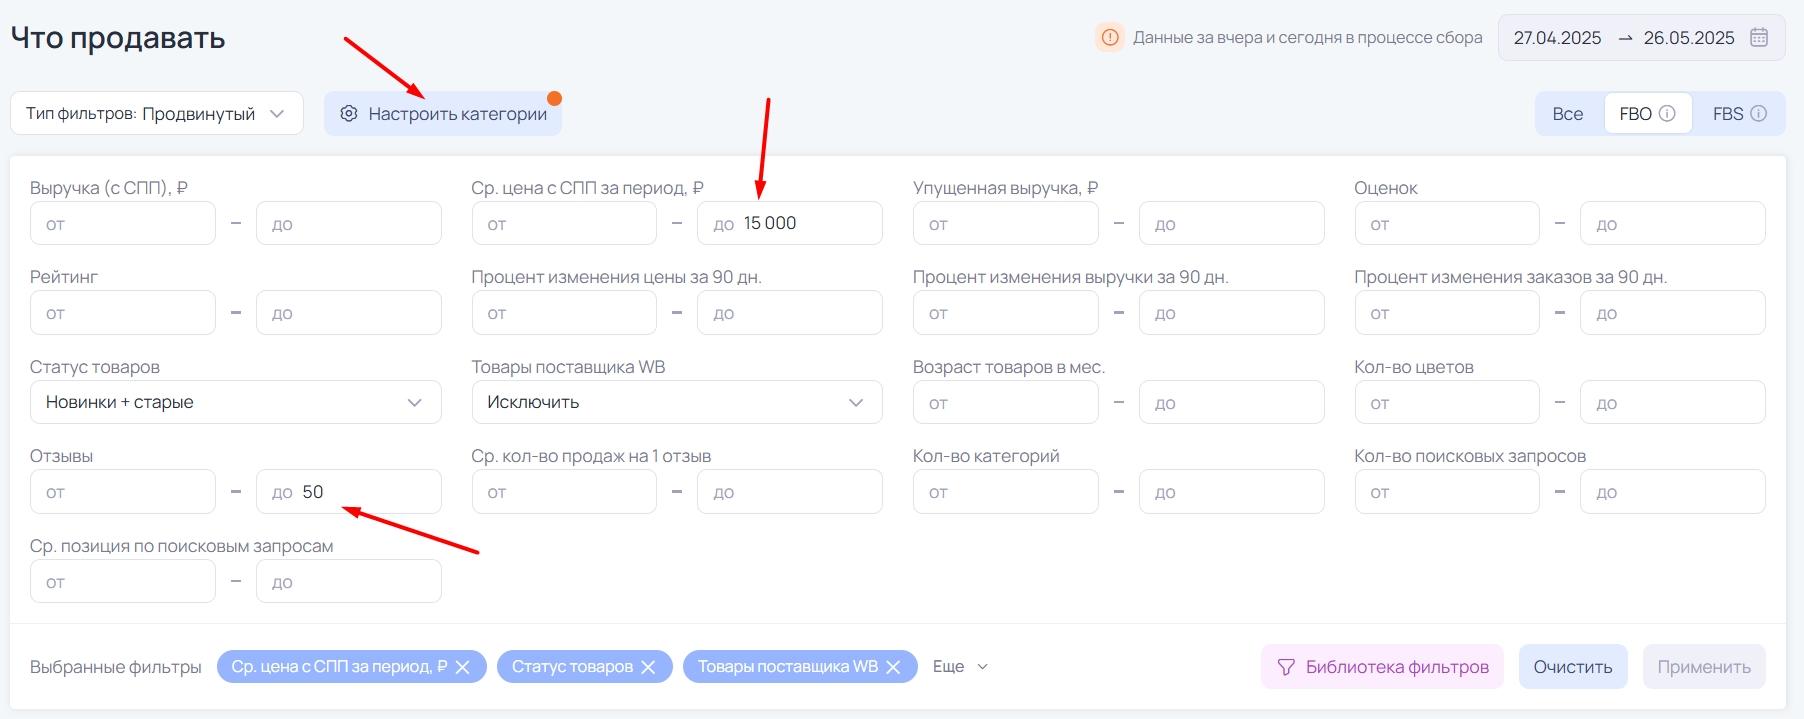1804x719 pixels.
Task: Open the Тип фильтров dropdown
Action: click(157, 114)
